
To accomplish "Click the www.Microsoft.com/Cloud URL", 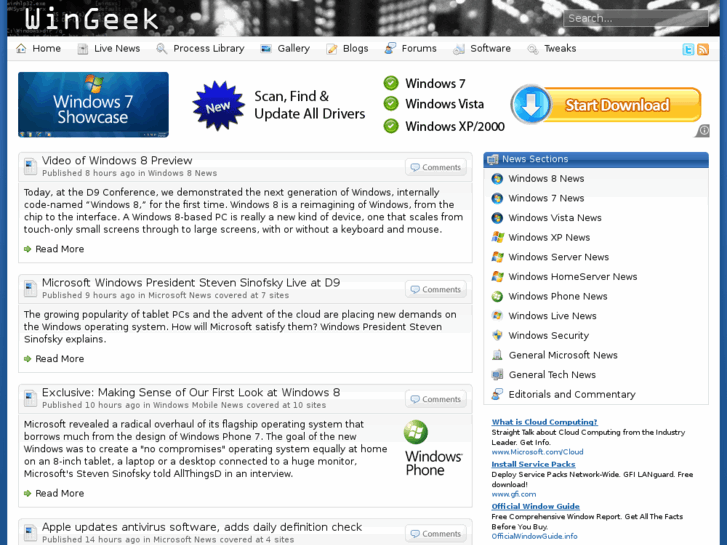I will pos(537,452).
